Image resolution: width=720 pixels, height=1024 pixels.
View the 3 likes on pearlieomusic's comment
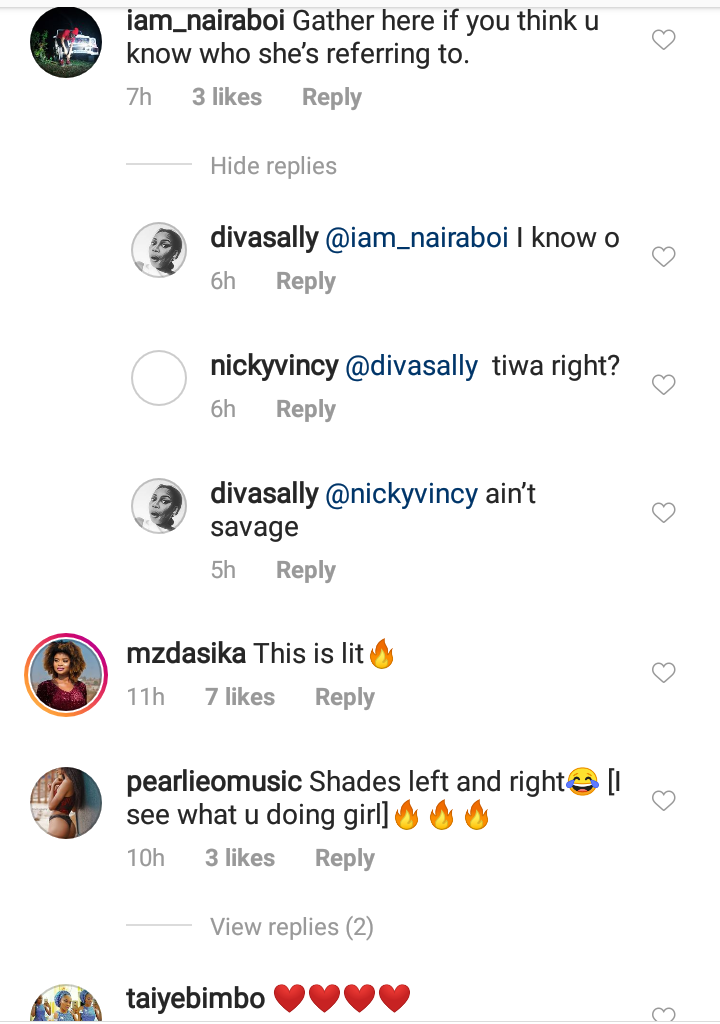tap(240, 858)
